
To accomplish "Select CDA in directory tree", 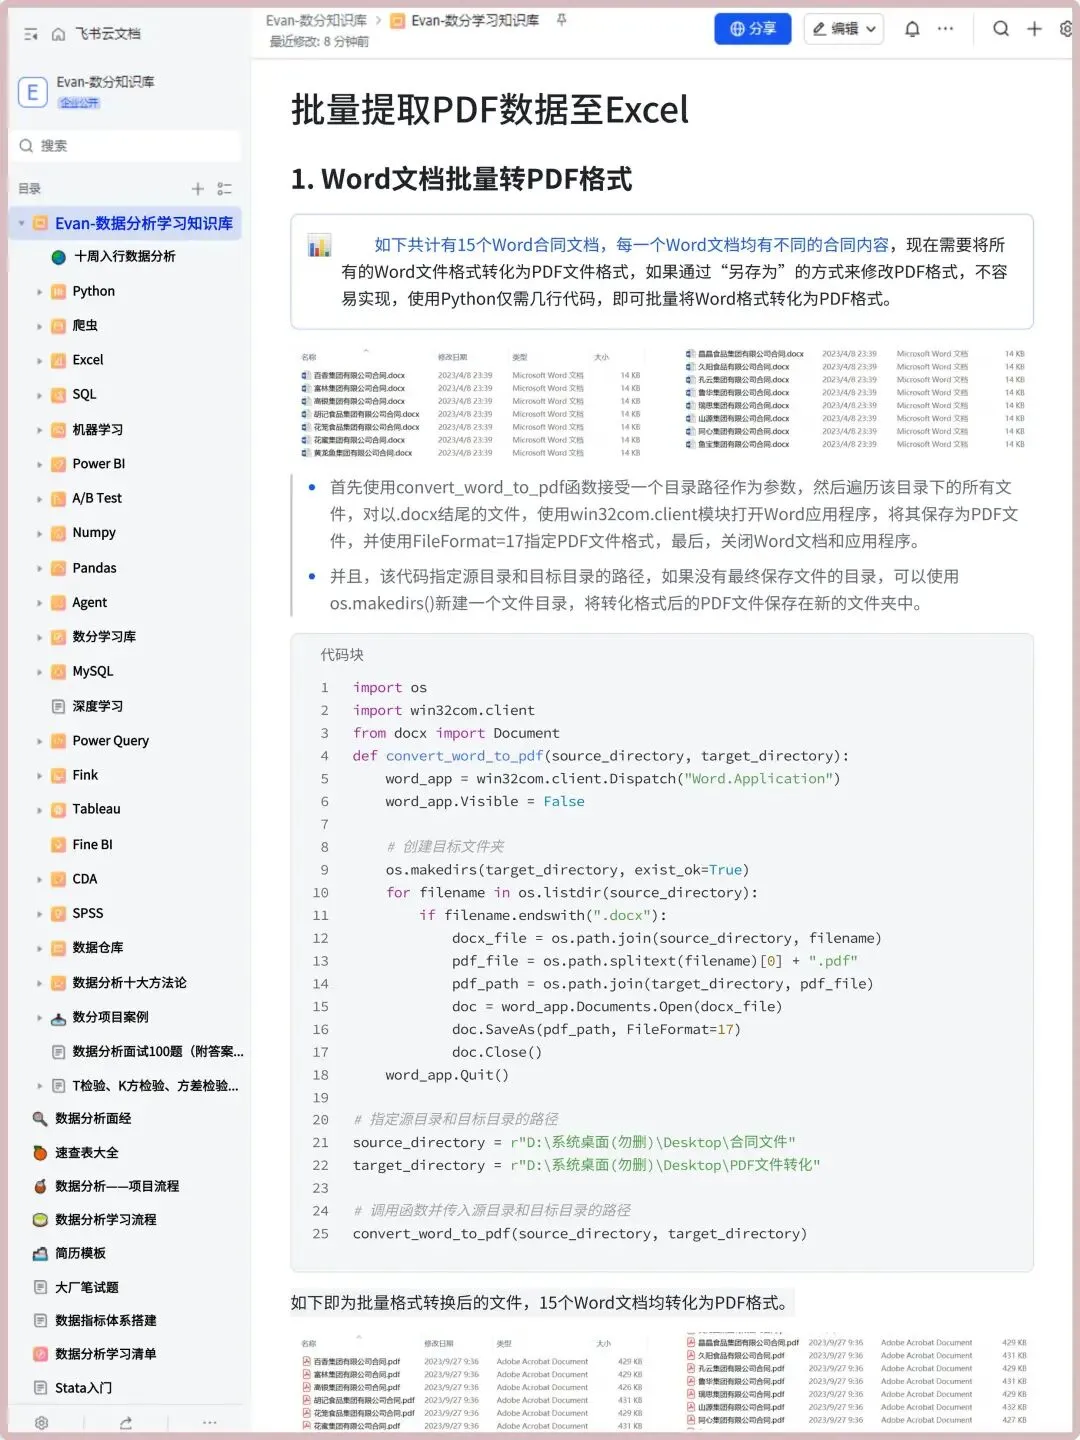I will [85, 880].
